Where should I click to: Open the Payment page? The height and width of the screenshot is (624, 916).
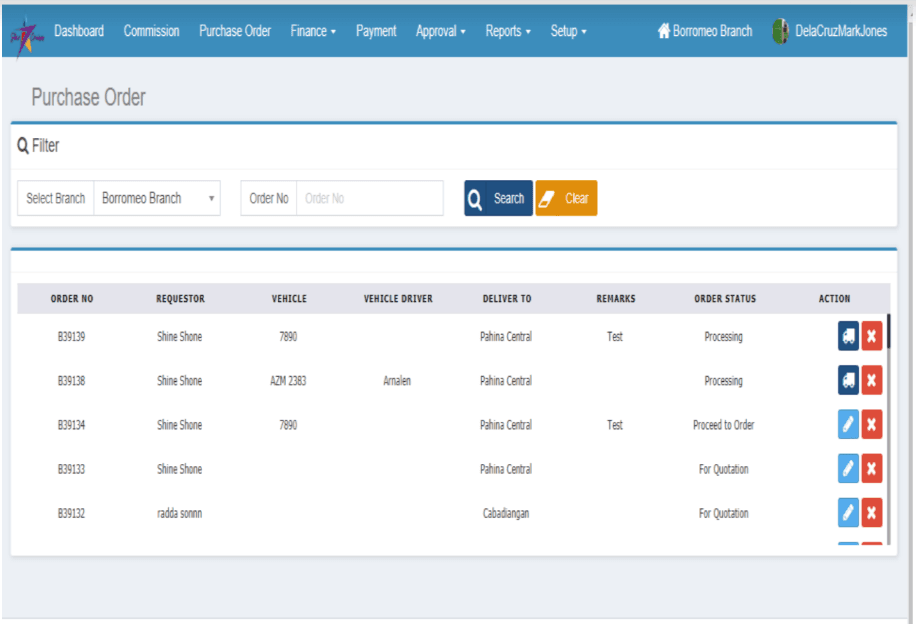click(376, 31)
